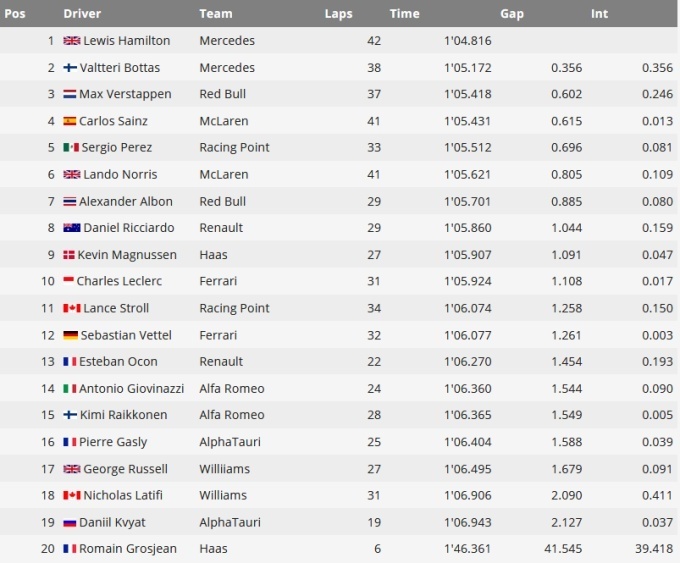Click the German flag beside Sebastian Vettel

(70, 335)
